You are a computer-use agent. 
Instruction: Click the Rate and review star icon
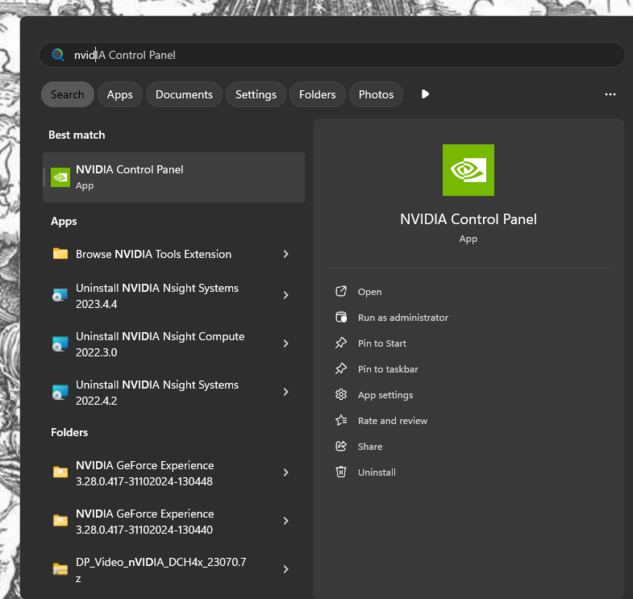[340, 421]
